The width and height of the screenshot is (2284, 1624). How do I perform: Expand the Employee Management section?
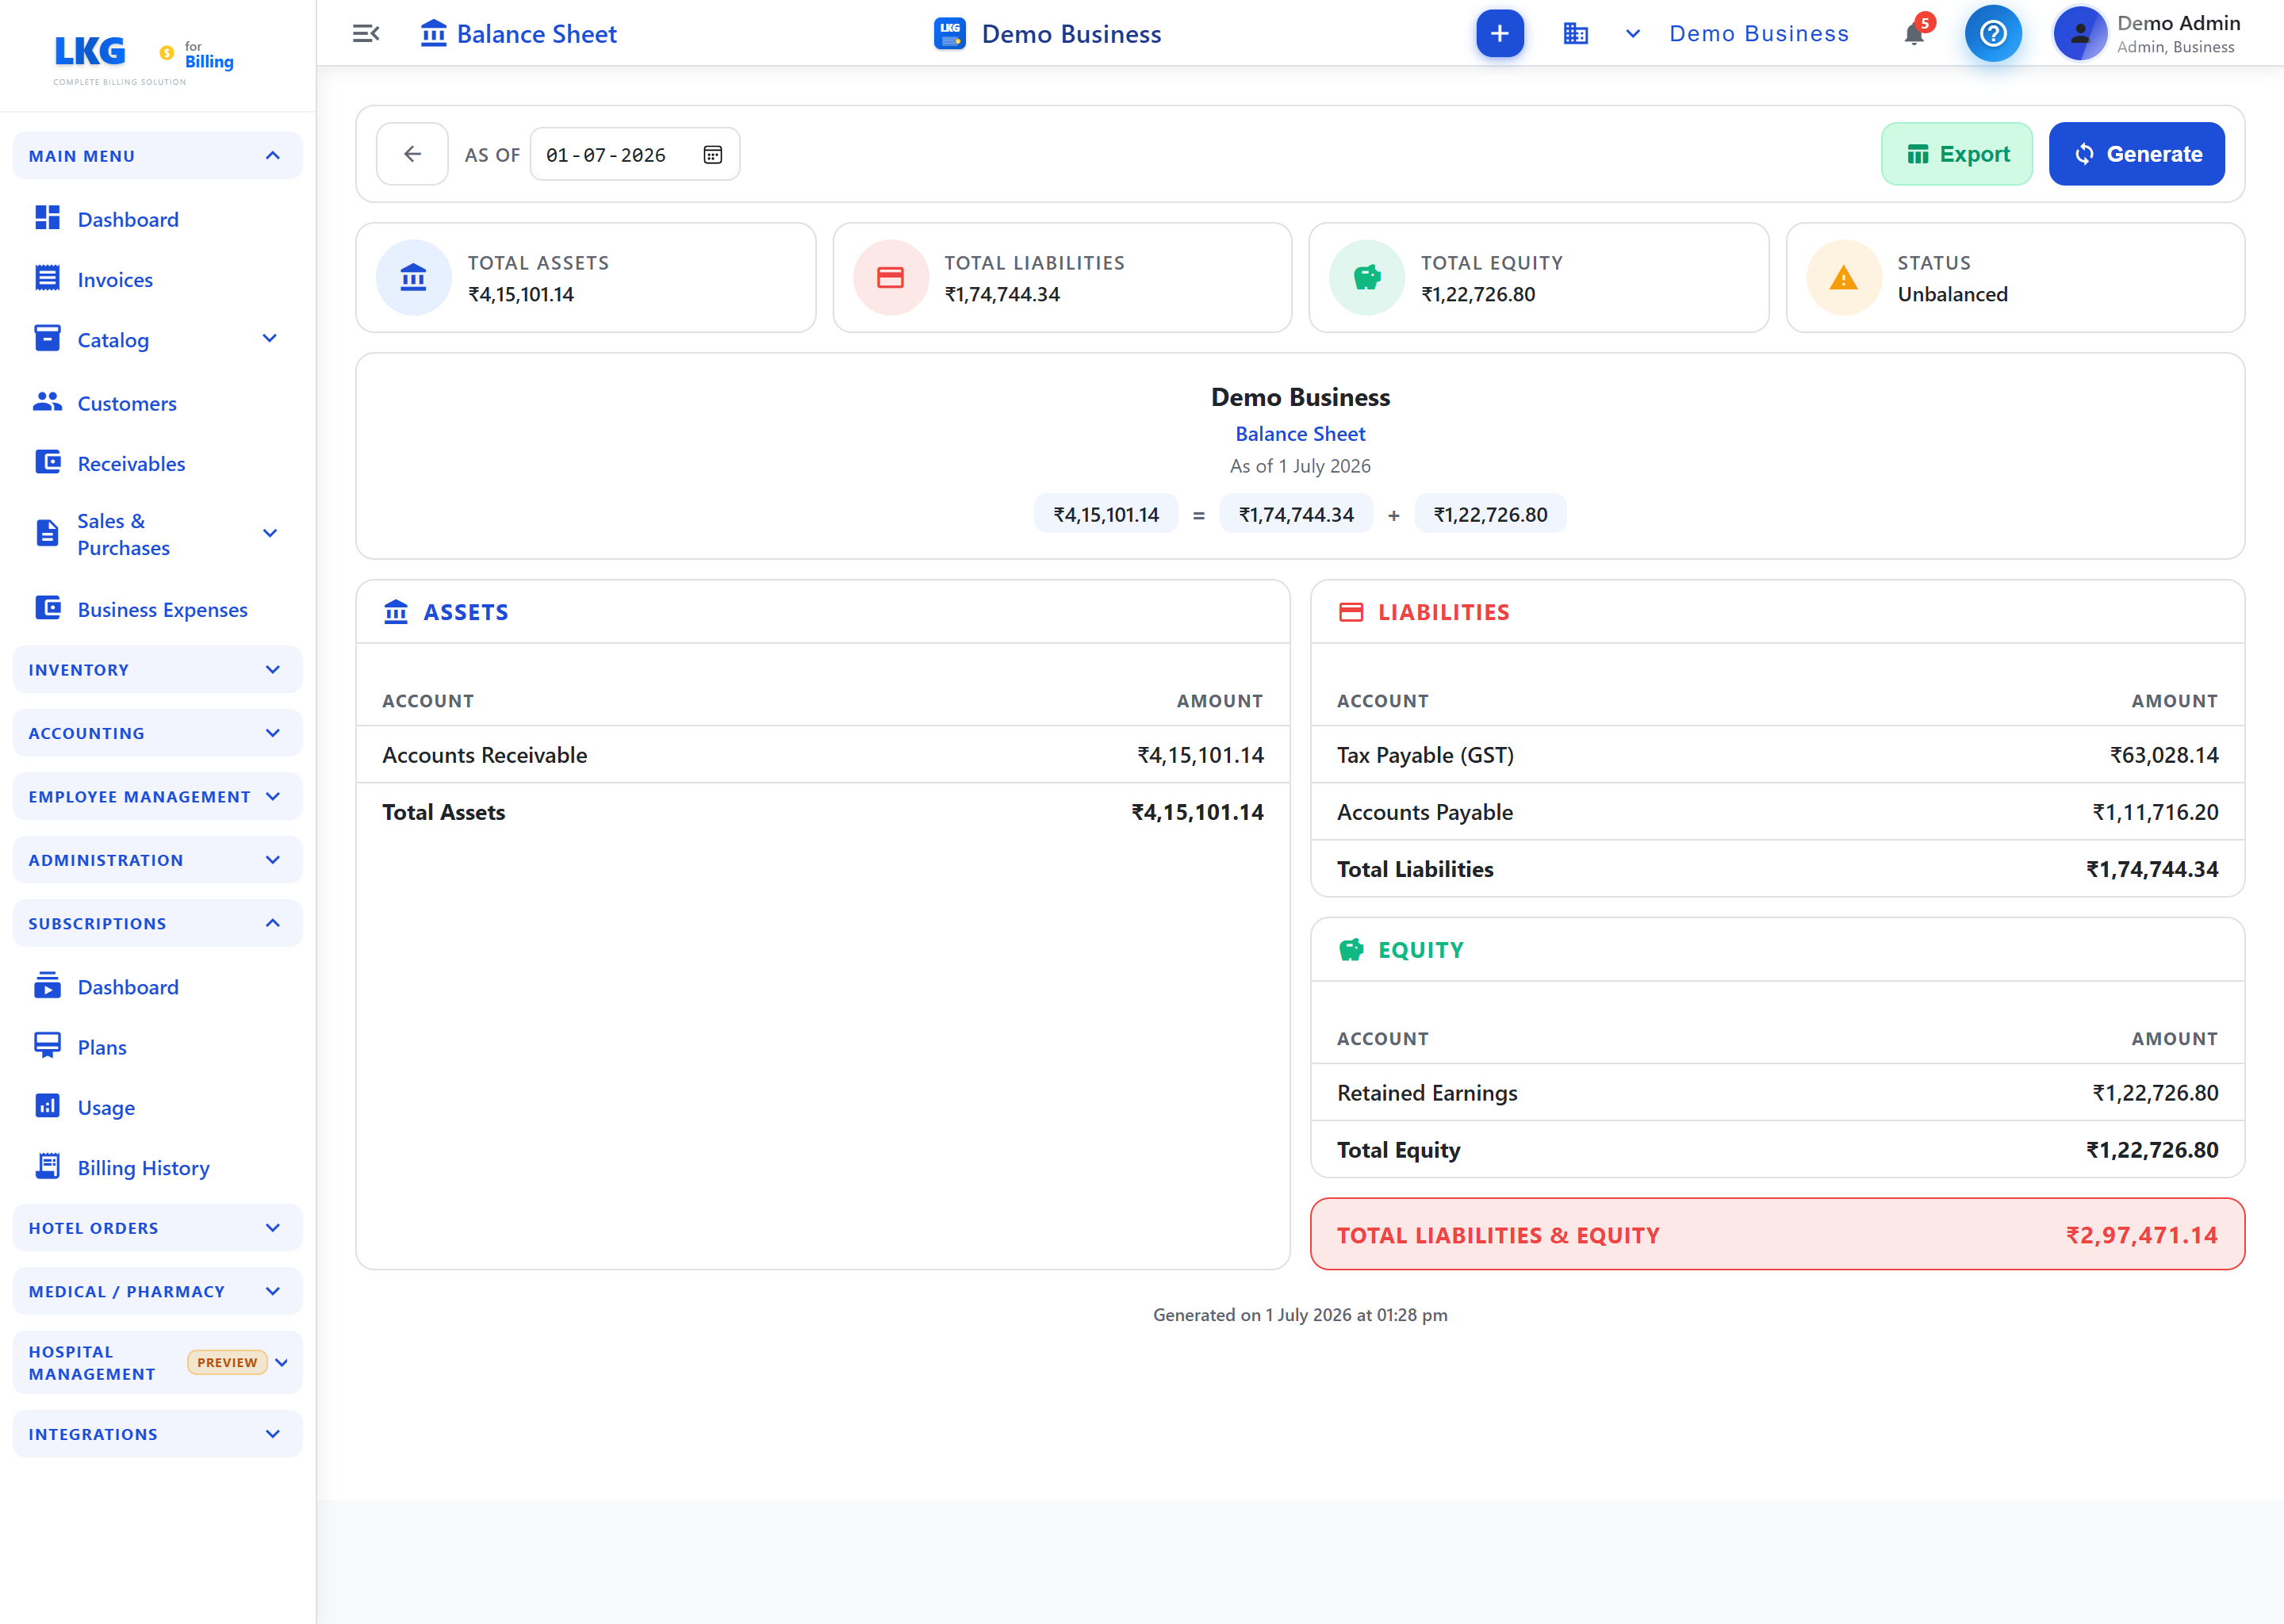pos(157,797)
